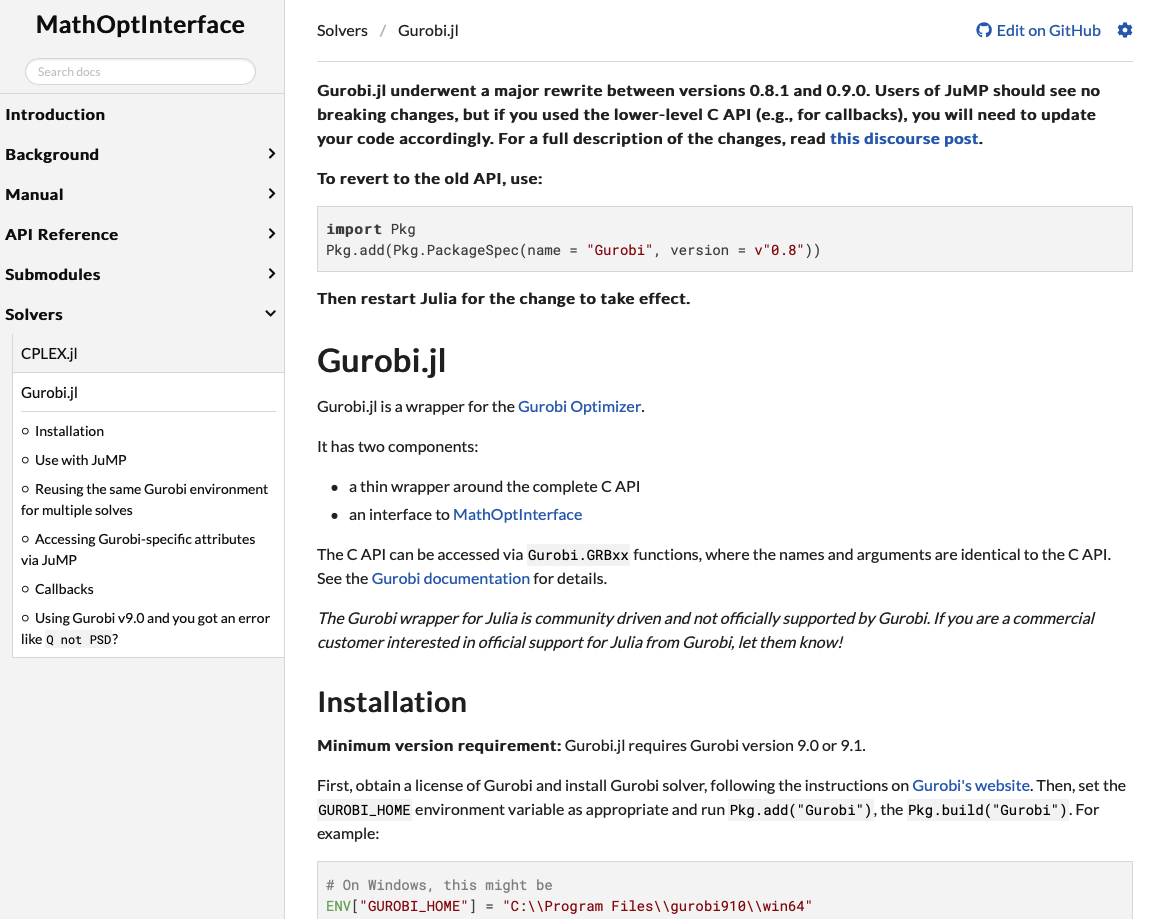Image resolution: width=1174 pixels, height=919 pixels.
Task: Go to Using Gurobi v9.0 error section
Action: (x=145, y=628)
